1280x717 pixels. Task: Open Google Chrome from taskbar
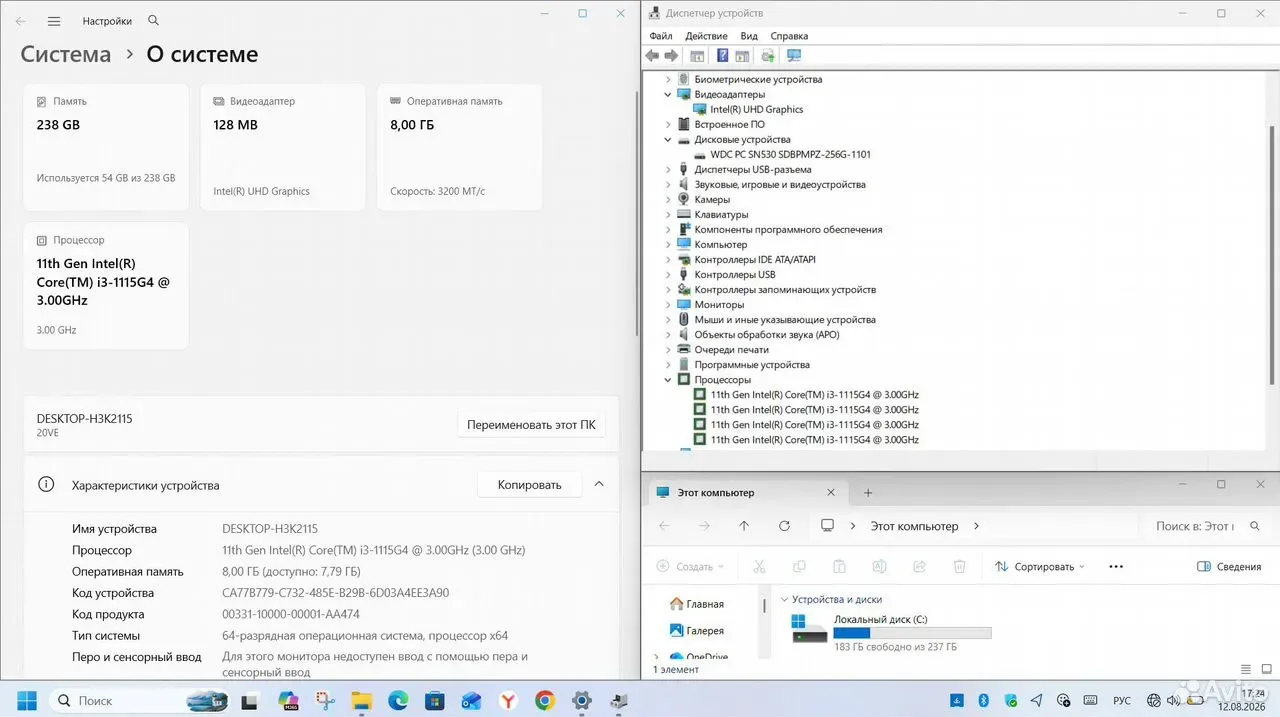pos(544,701)
